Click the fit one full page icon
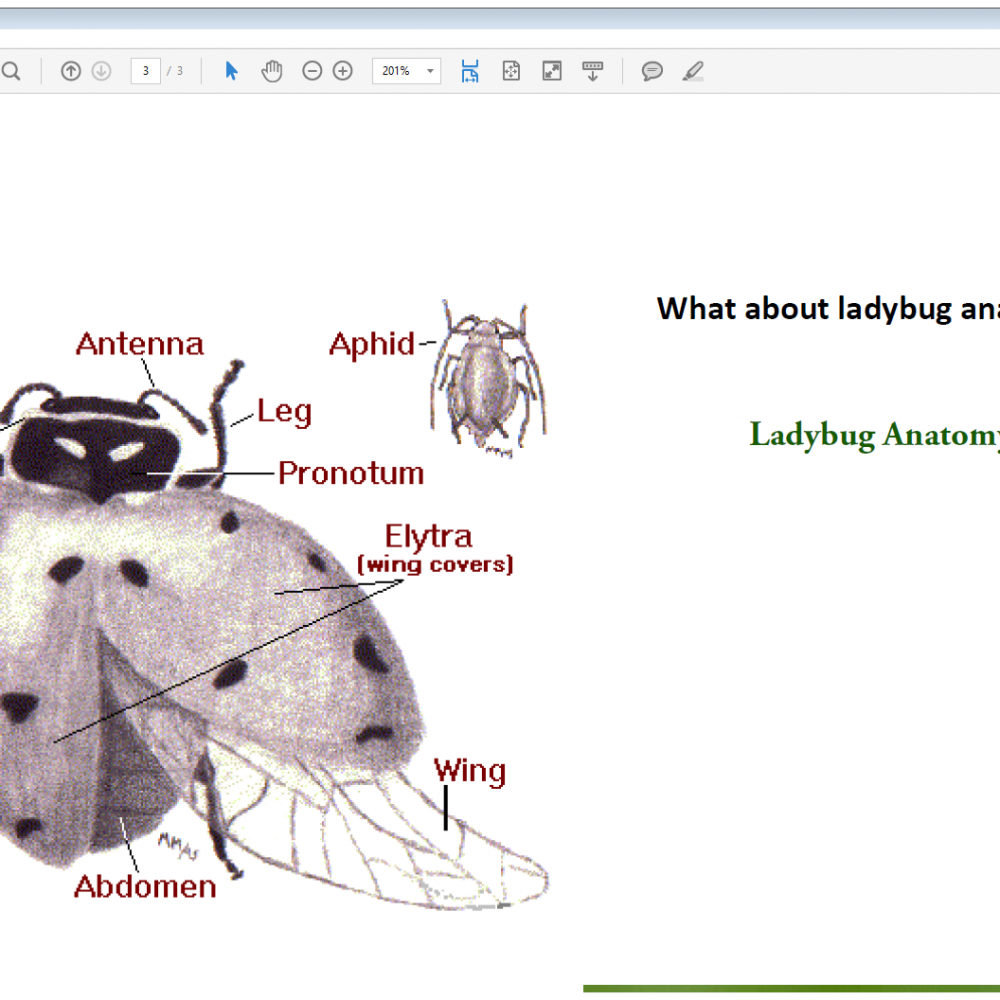Screen dimensions: 1000x1000 click(511, 71)
